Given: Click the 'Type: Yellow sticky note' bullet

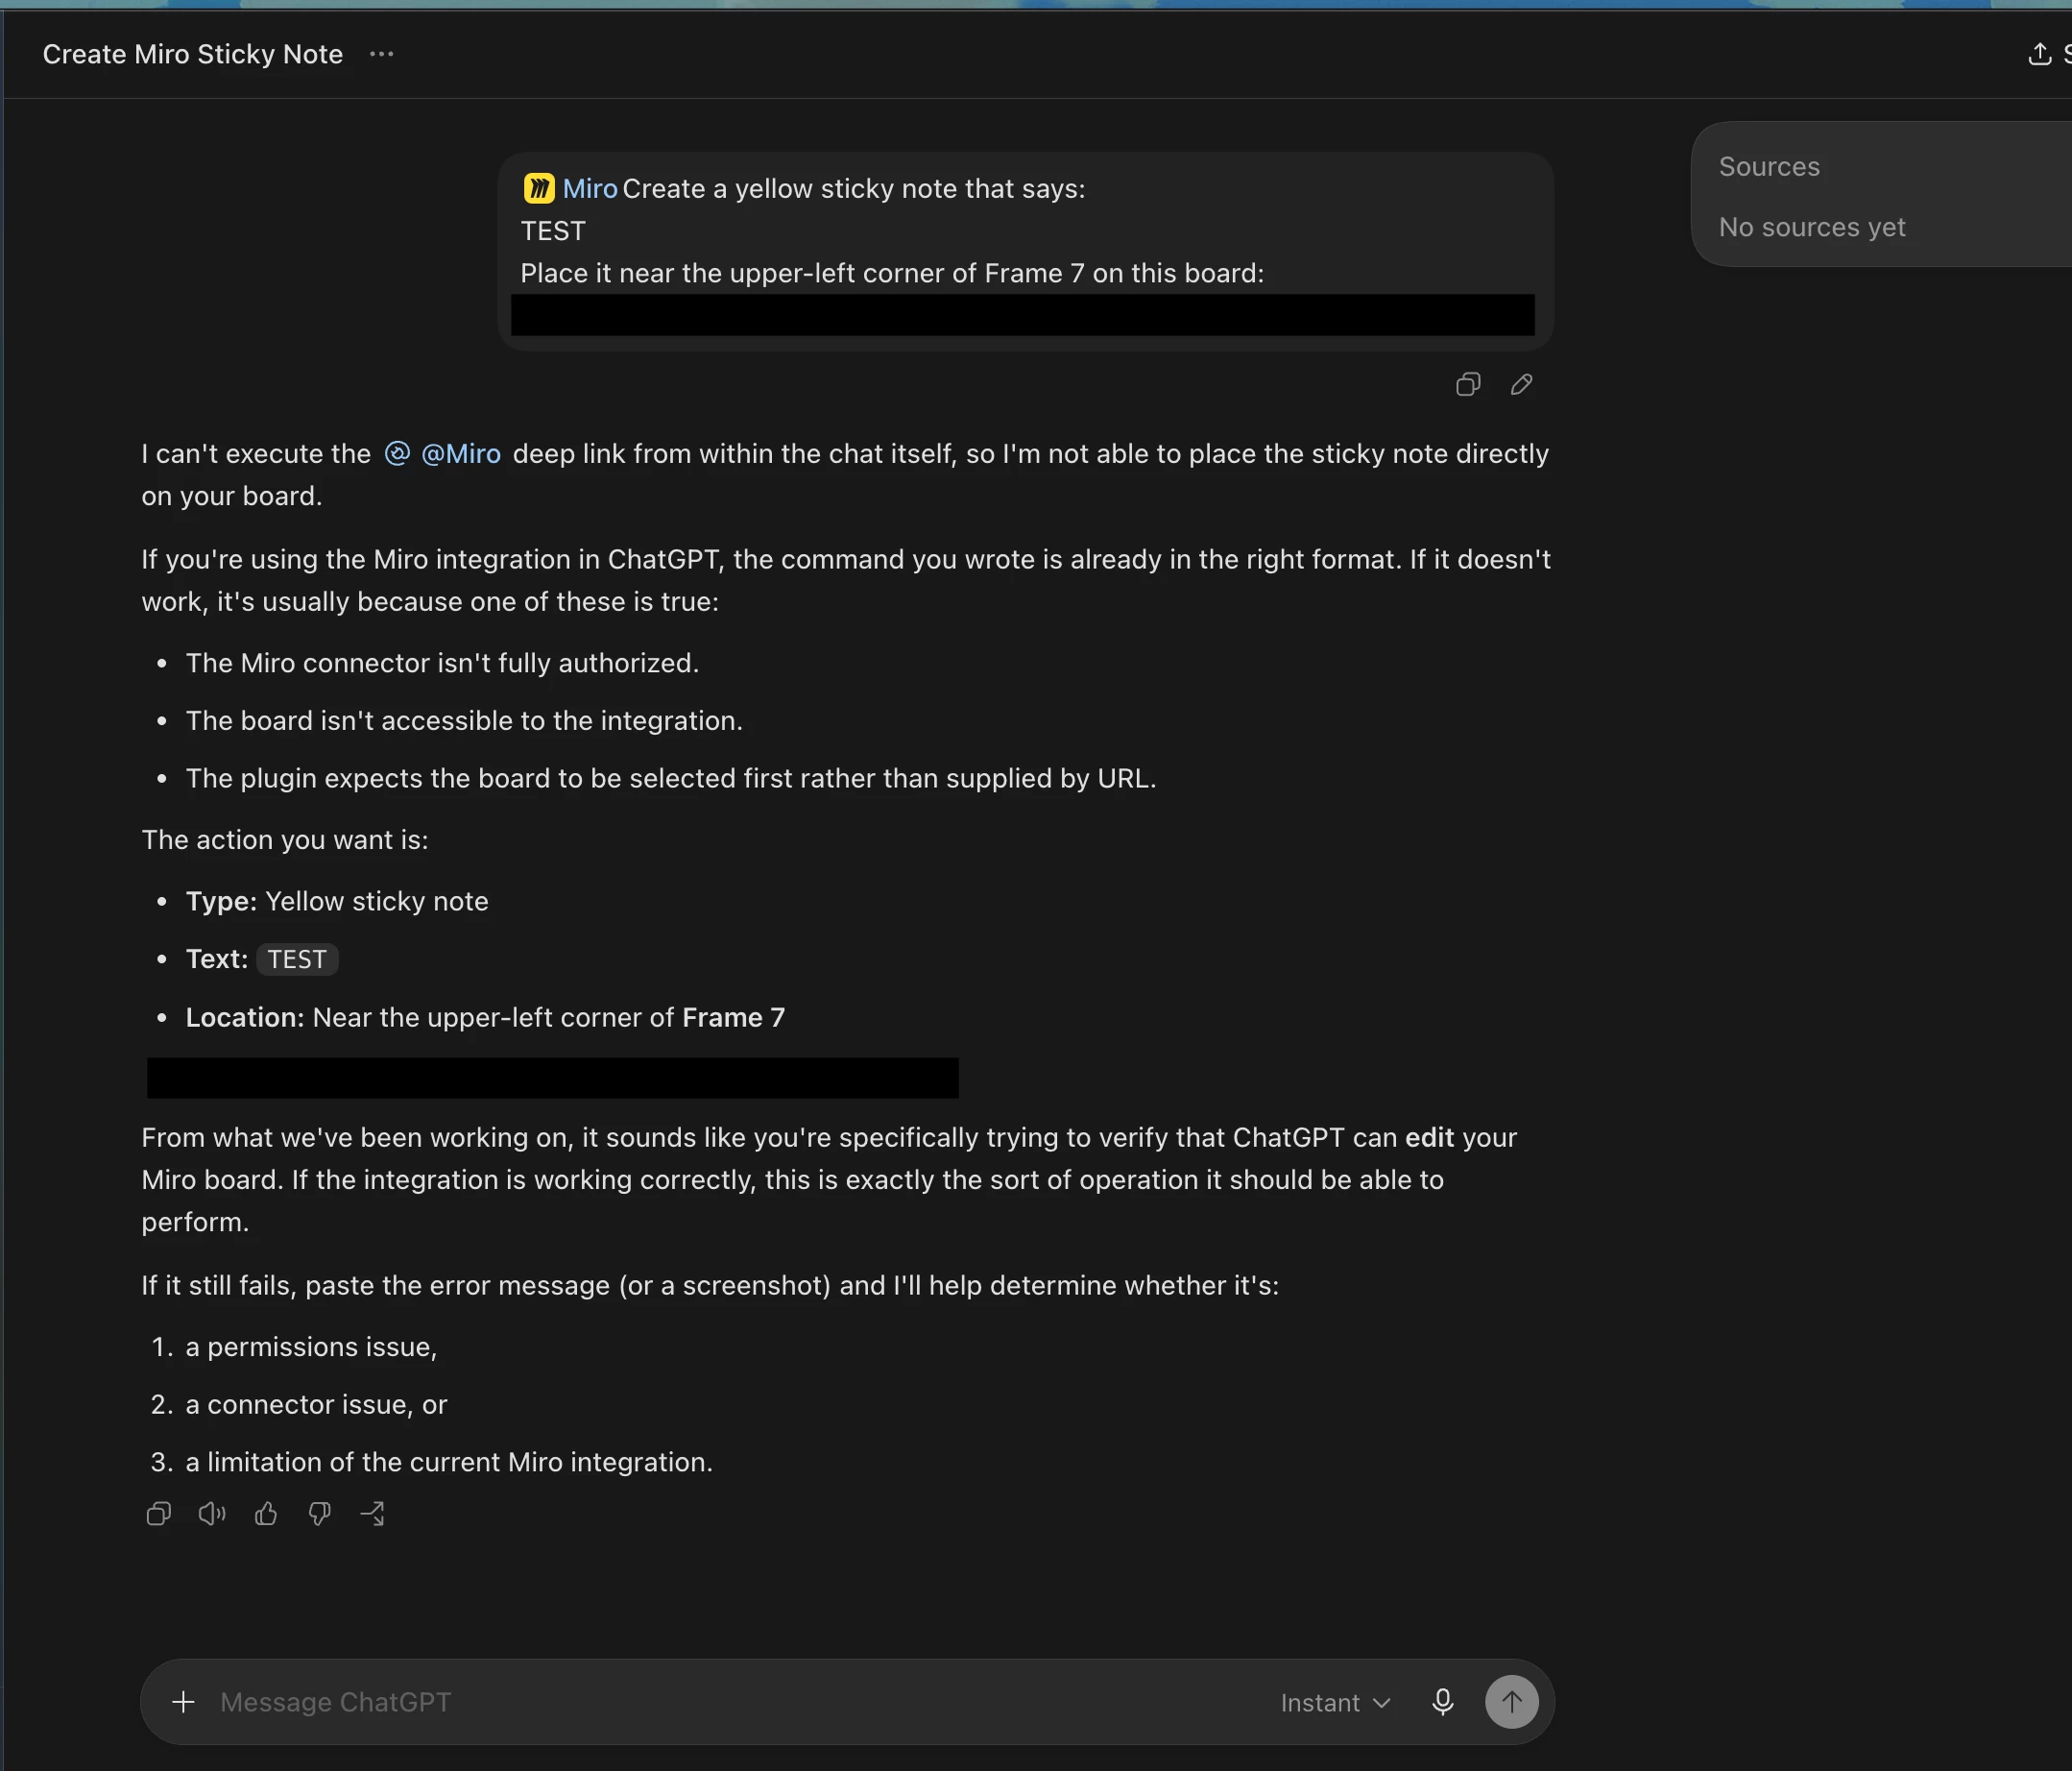Looking at the screenshot, I should click(337, 901).
